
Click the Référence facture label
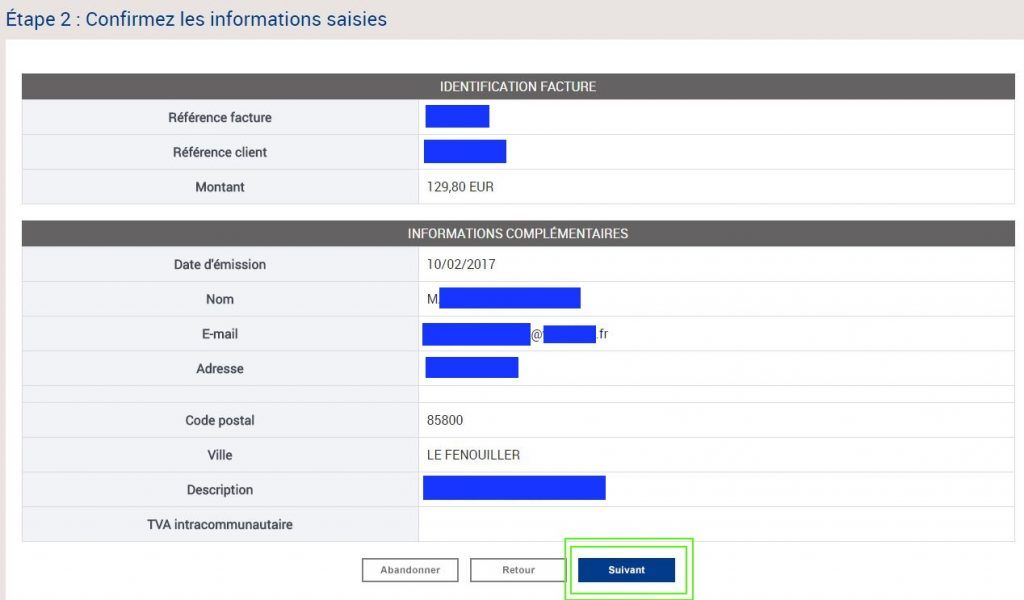[x=220, y=118]
